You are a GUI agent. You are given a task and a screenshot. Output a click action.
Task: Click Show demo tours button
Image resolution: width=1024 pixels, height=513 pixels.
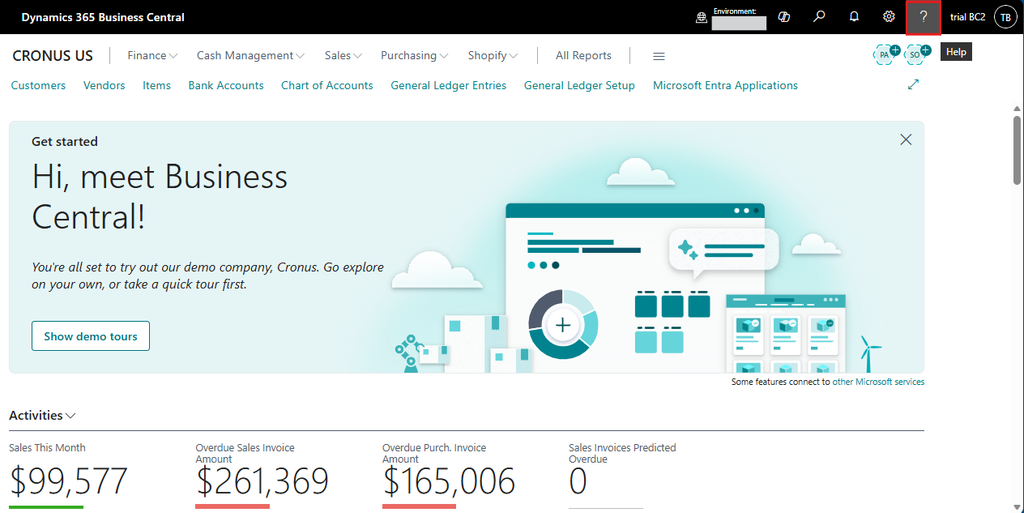(91, 336)
